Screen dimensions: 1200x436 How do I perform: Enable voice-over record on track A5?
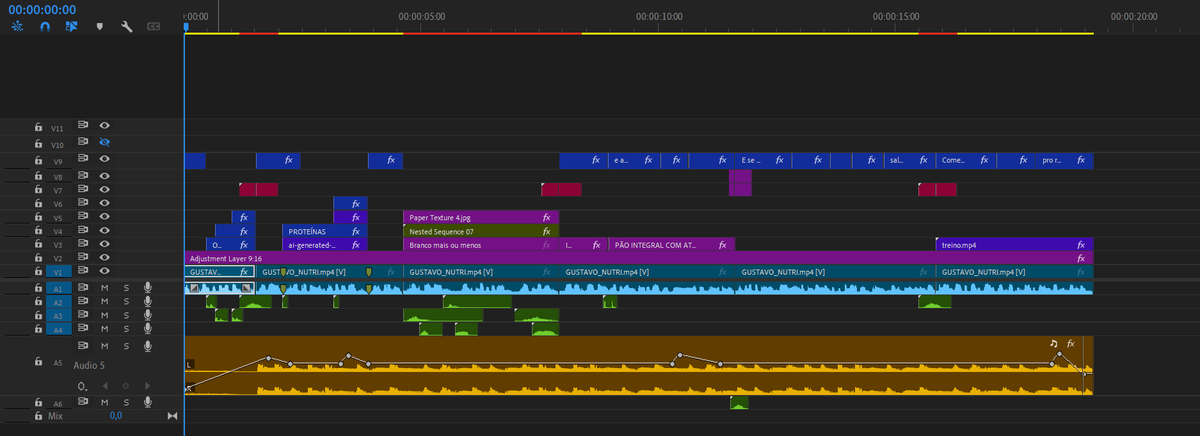(x=148, y=346)
